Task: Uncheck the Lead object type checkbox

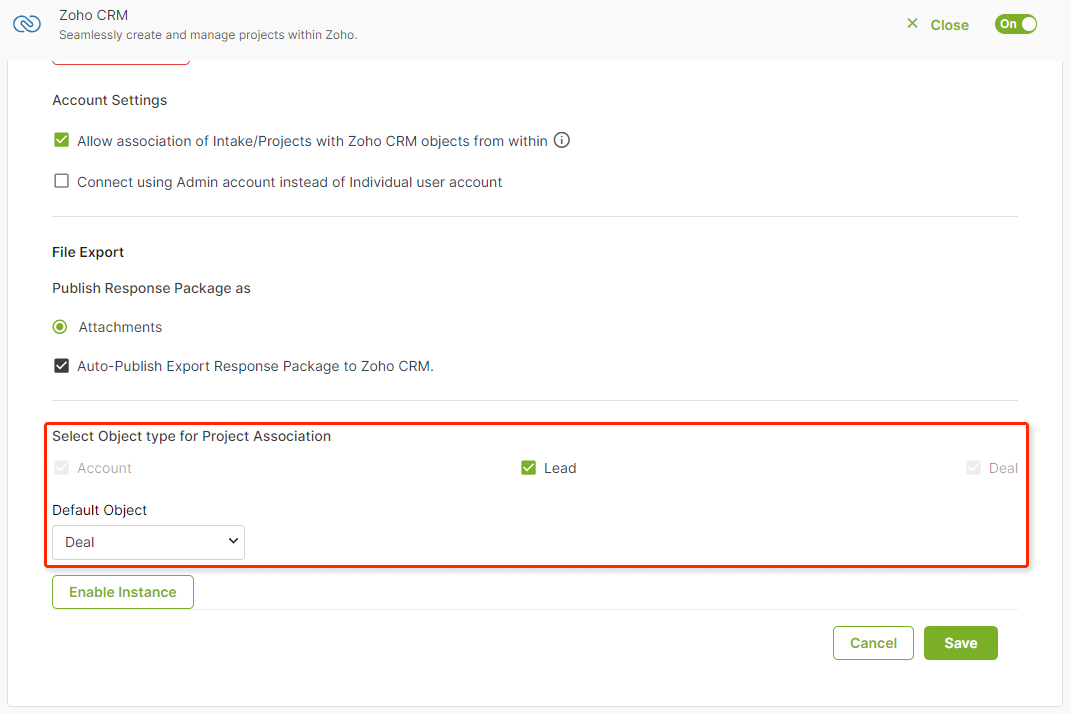Action: click(529, 468)
